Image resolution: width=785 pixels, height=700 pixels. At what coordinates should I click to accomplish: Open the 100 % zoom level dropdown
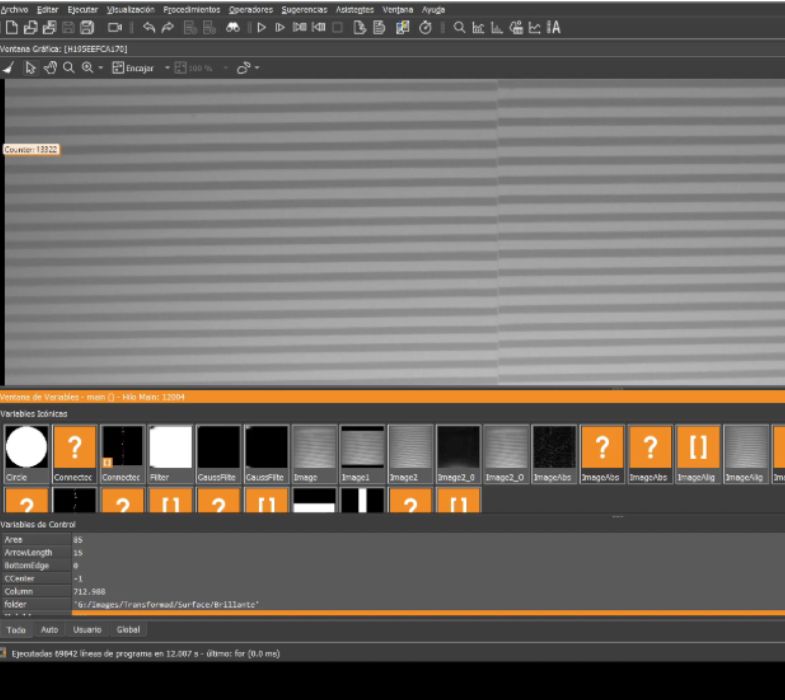pos(226,68)
